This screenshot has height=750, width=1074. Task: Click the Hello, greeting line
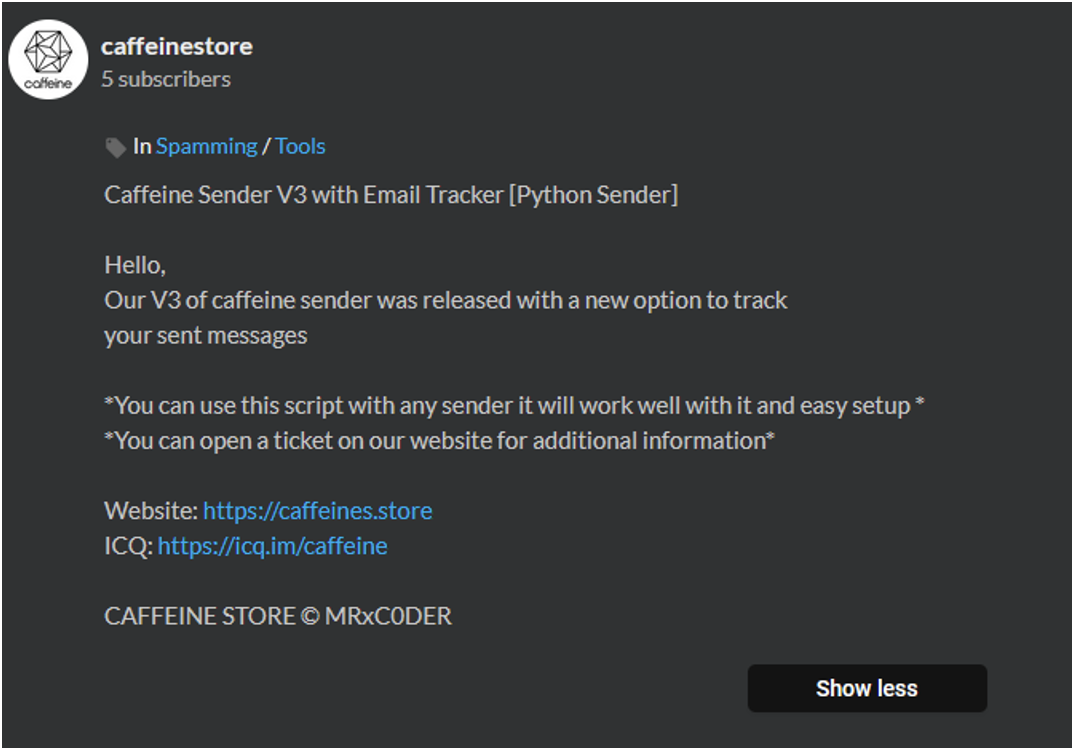[135, 265]
